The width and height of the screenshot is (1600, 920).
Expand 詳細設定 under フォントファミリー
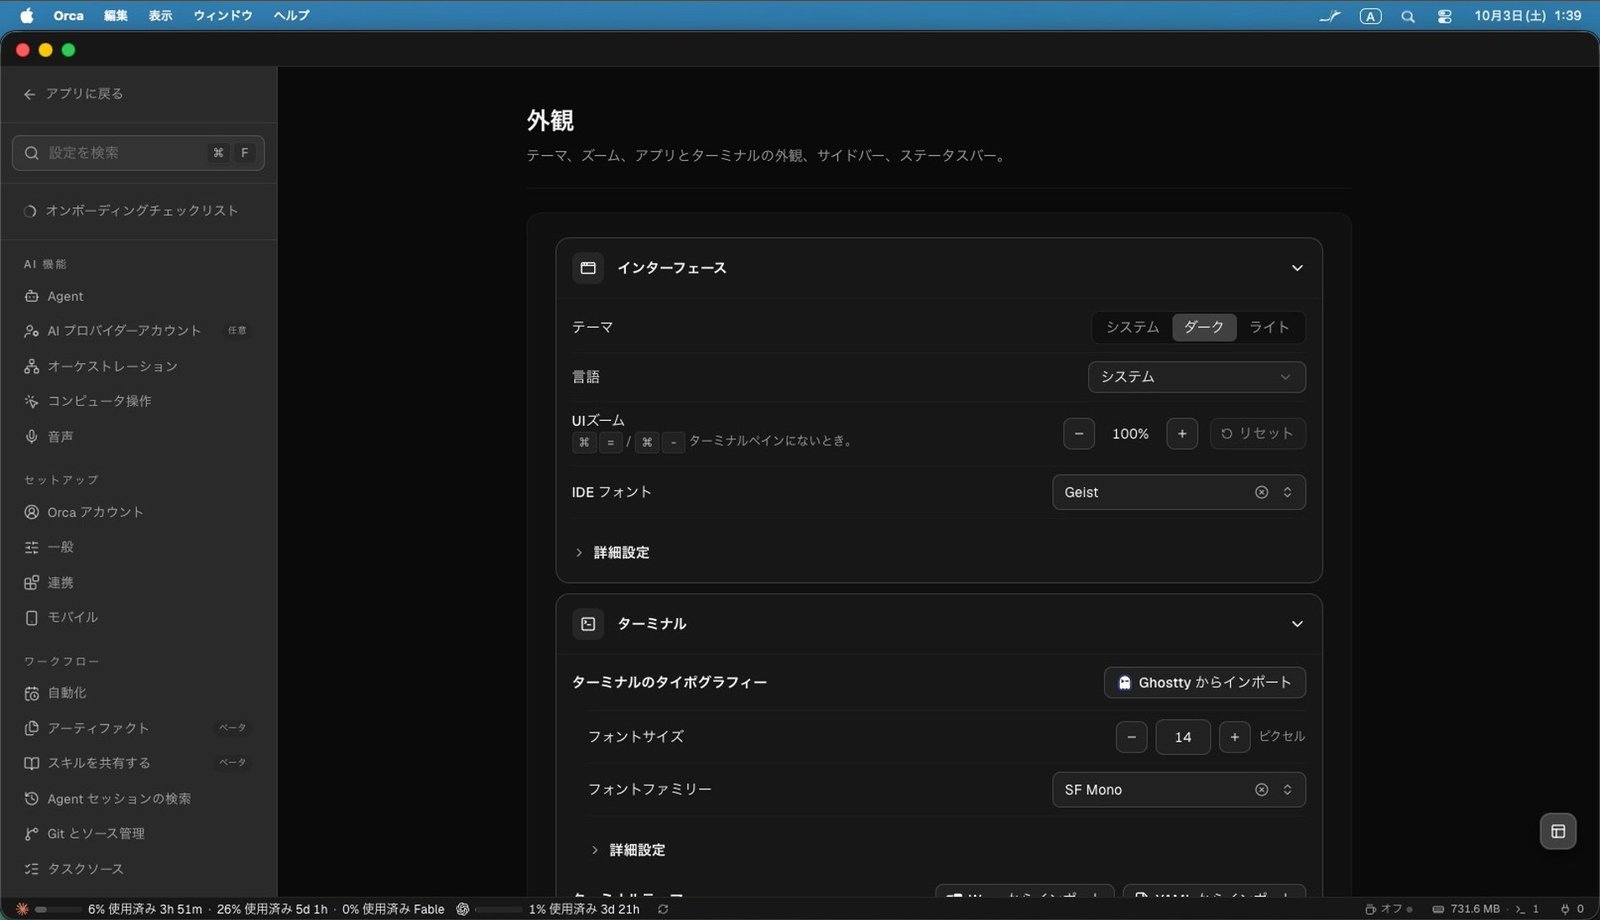tap(629, 850)
